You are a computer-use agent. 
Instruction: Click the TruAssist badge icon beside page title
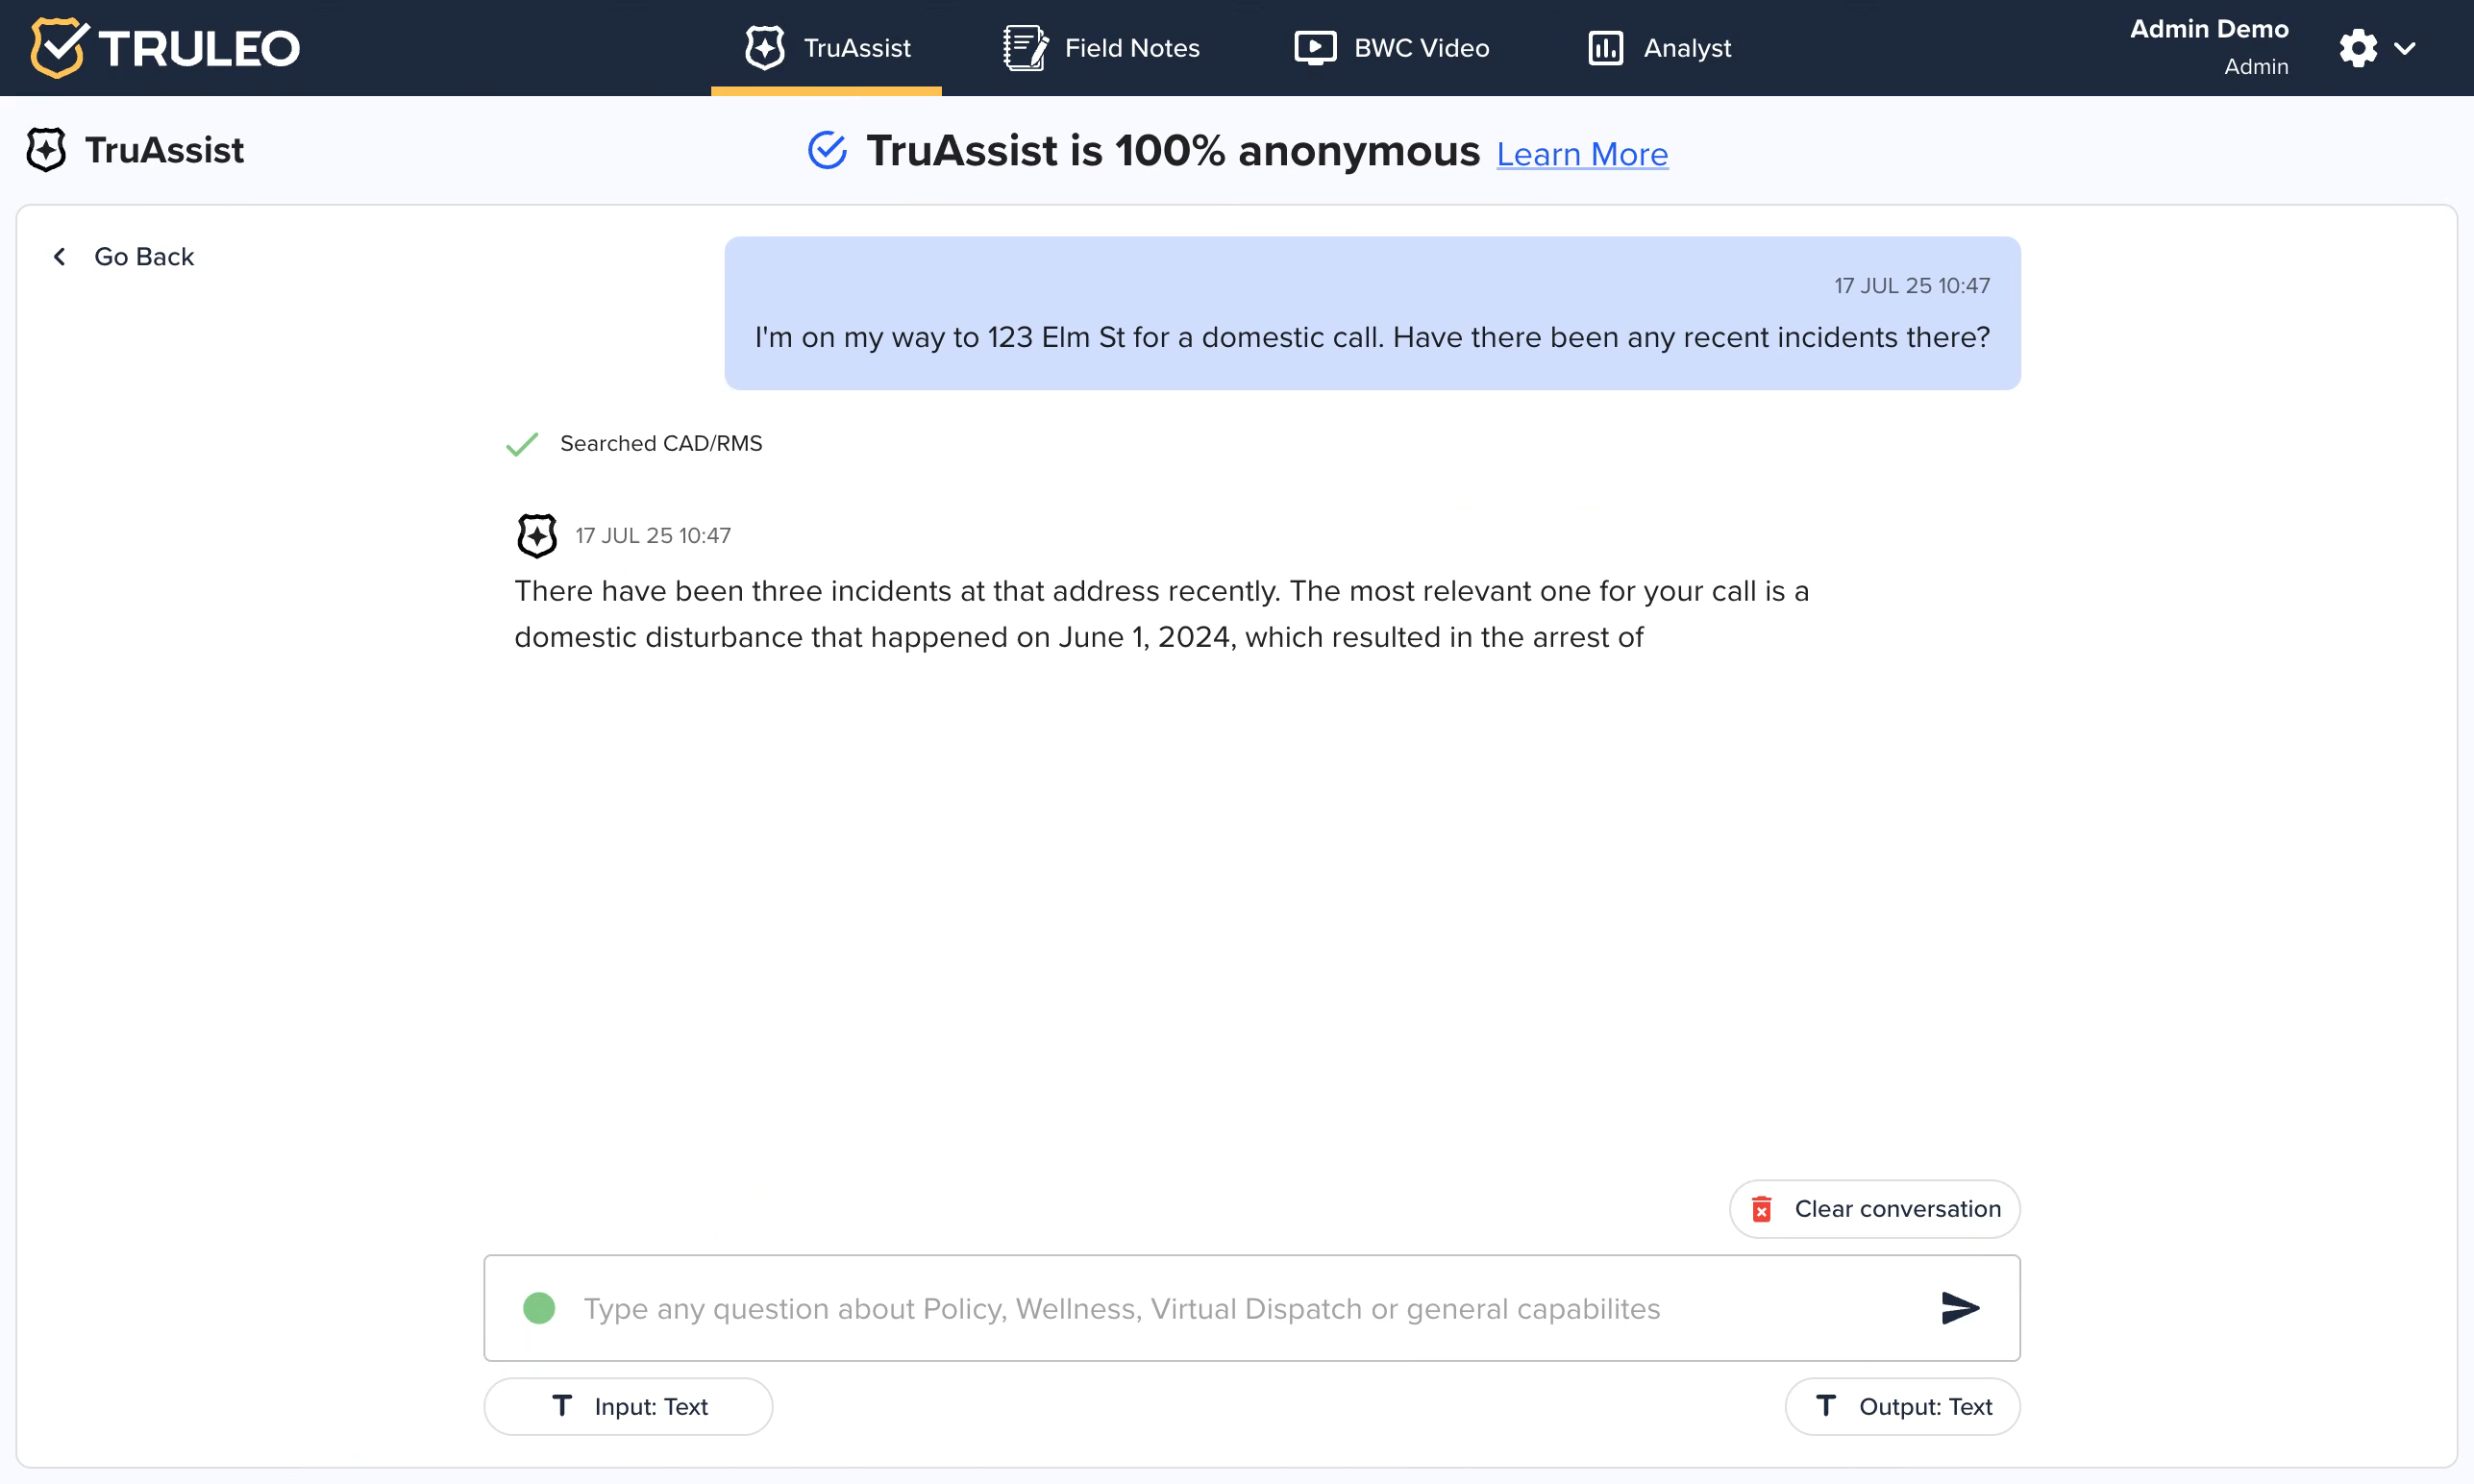[x=46, y=150]
